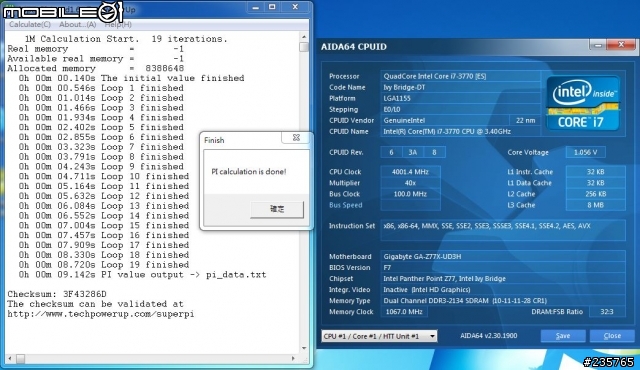Click the CPUID Rev. field '3A'
Screen dimensions: 640x370
(413, 152)
